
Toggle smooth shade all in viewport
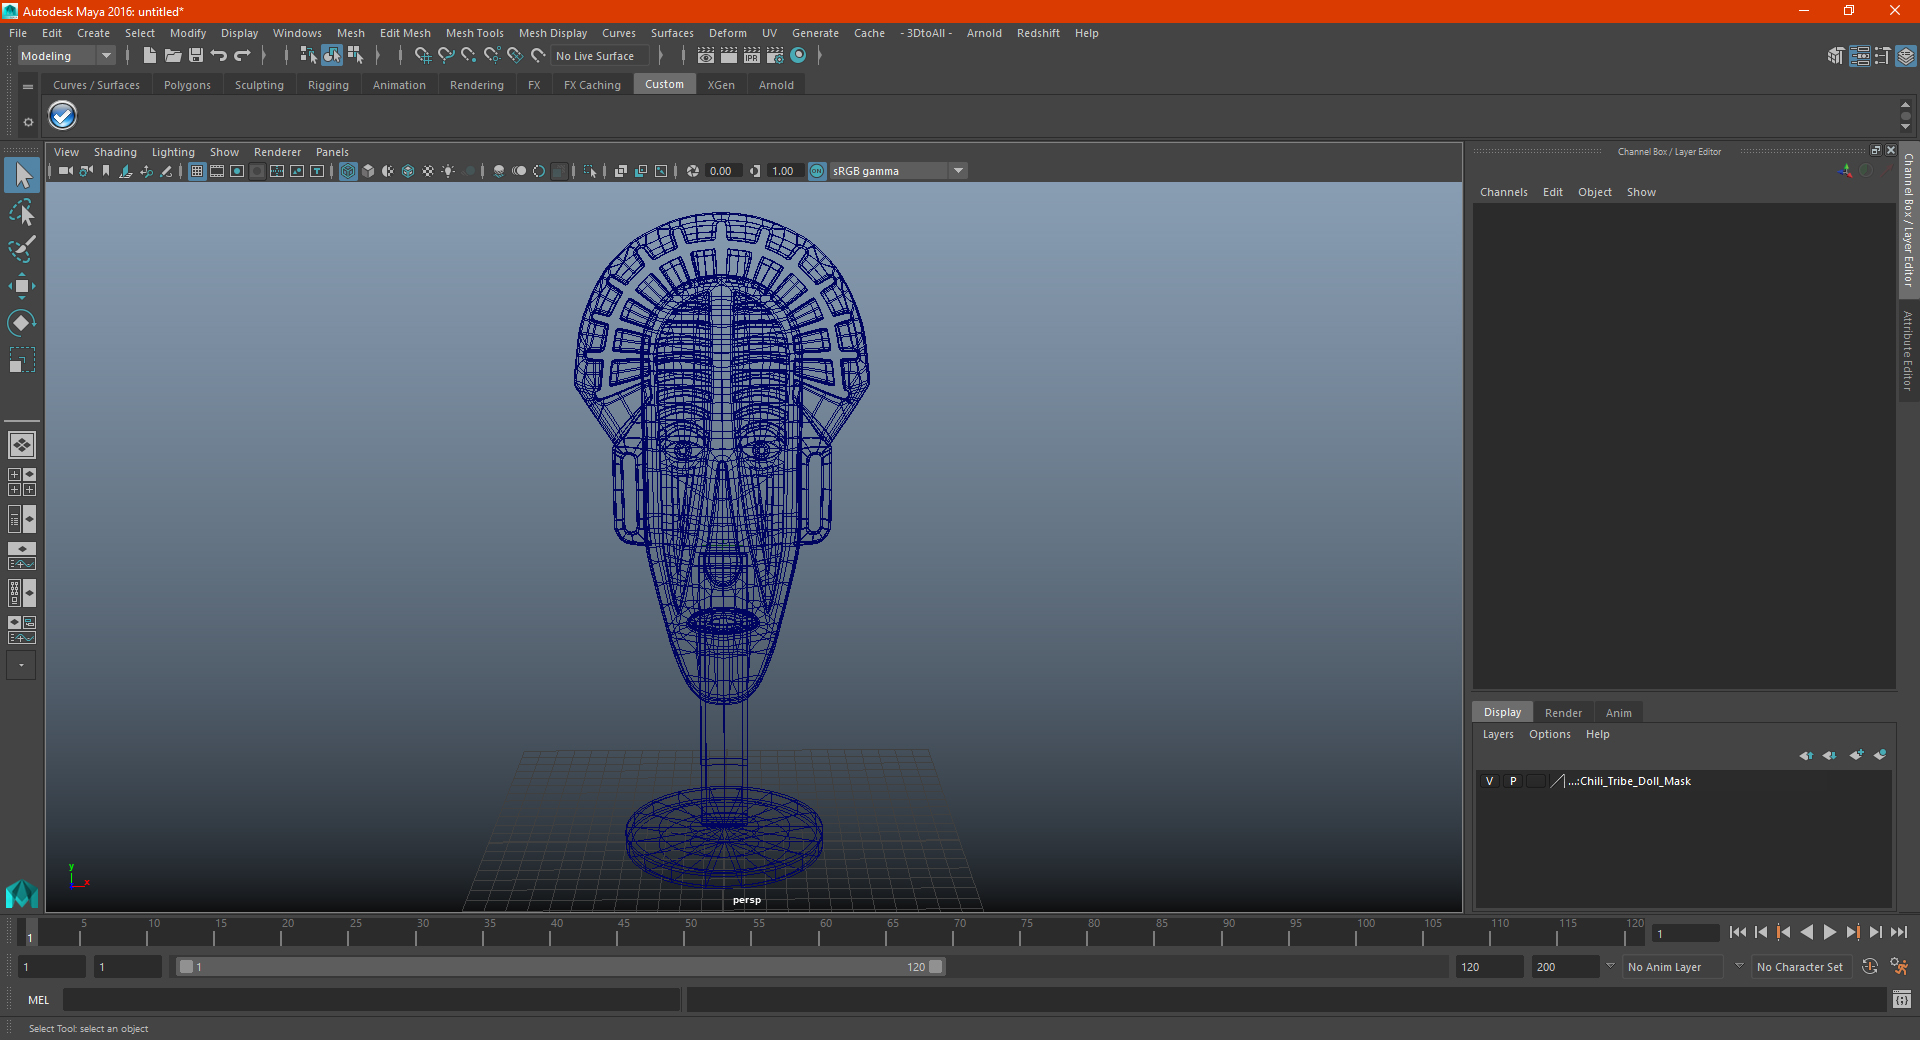(x=368, y=171)
